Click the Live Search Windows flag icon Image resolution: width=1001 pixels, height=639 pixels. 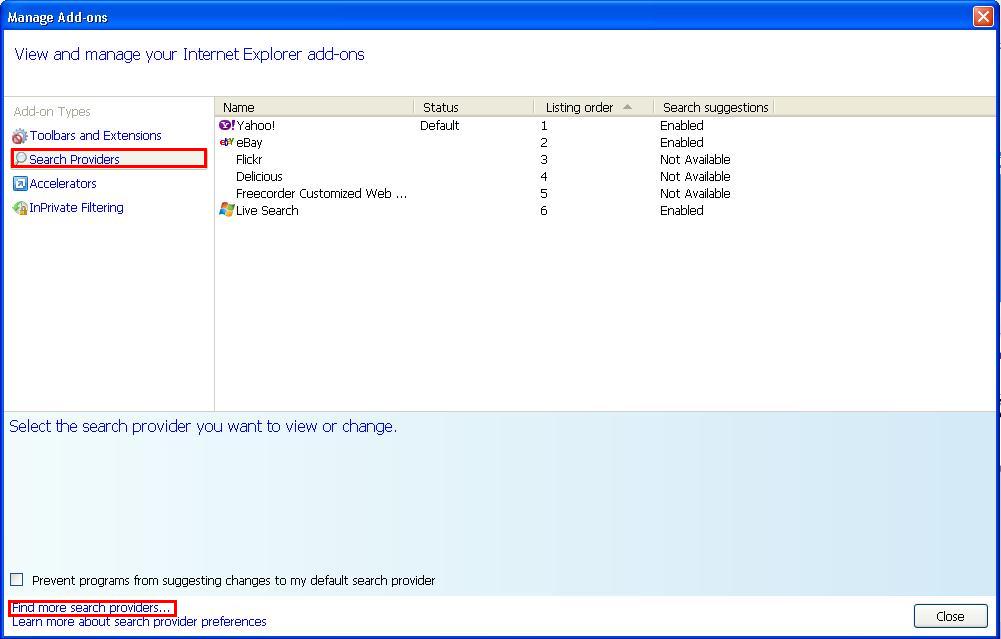coord(226,210)
